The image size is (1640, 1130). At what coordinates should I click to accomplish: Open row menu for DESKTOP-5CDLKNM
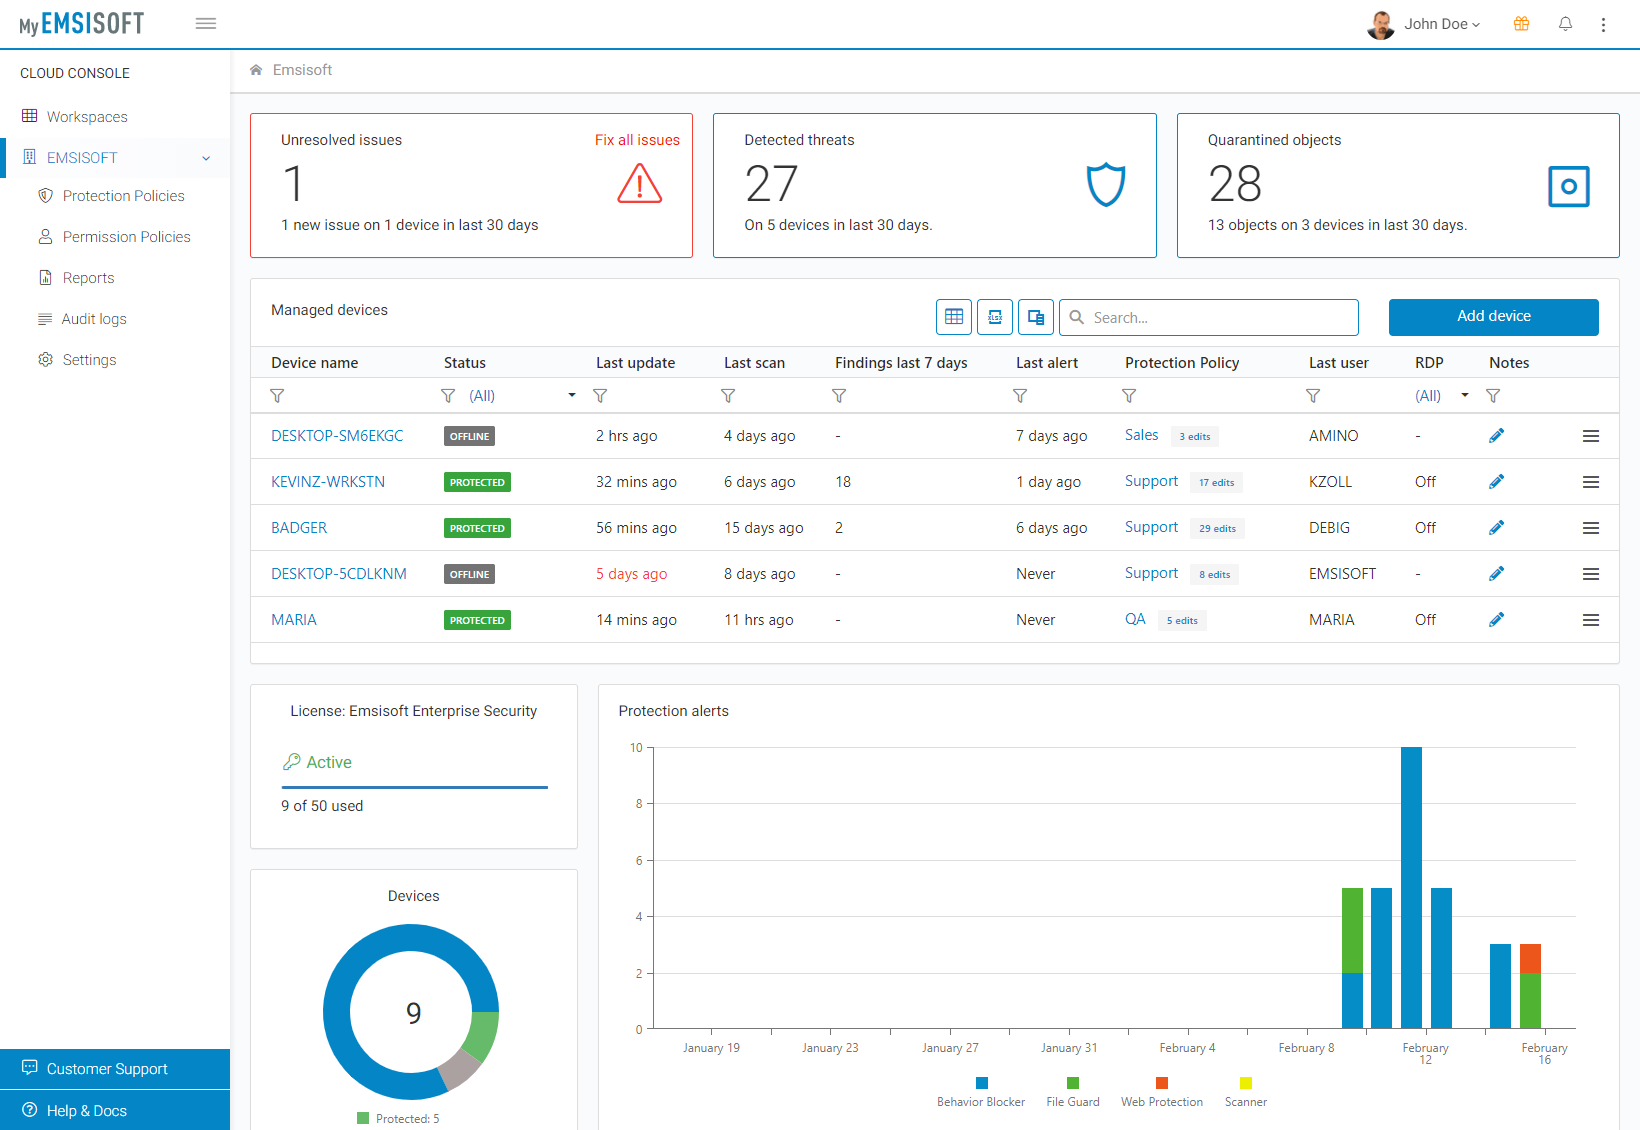click(x=1591, y=574)
